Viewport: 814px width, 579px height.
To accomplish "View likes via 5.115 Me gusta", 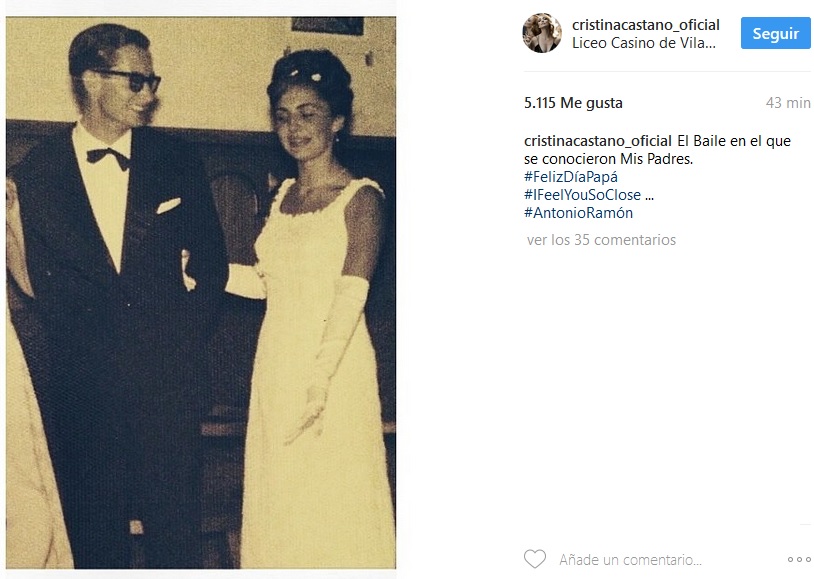I will point(573,103).
